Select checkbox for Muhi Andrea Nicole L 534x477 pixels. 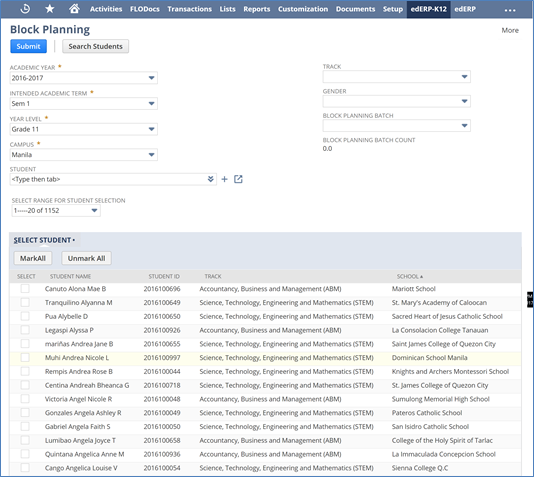click(25, 357)
